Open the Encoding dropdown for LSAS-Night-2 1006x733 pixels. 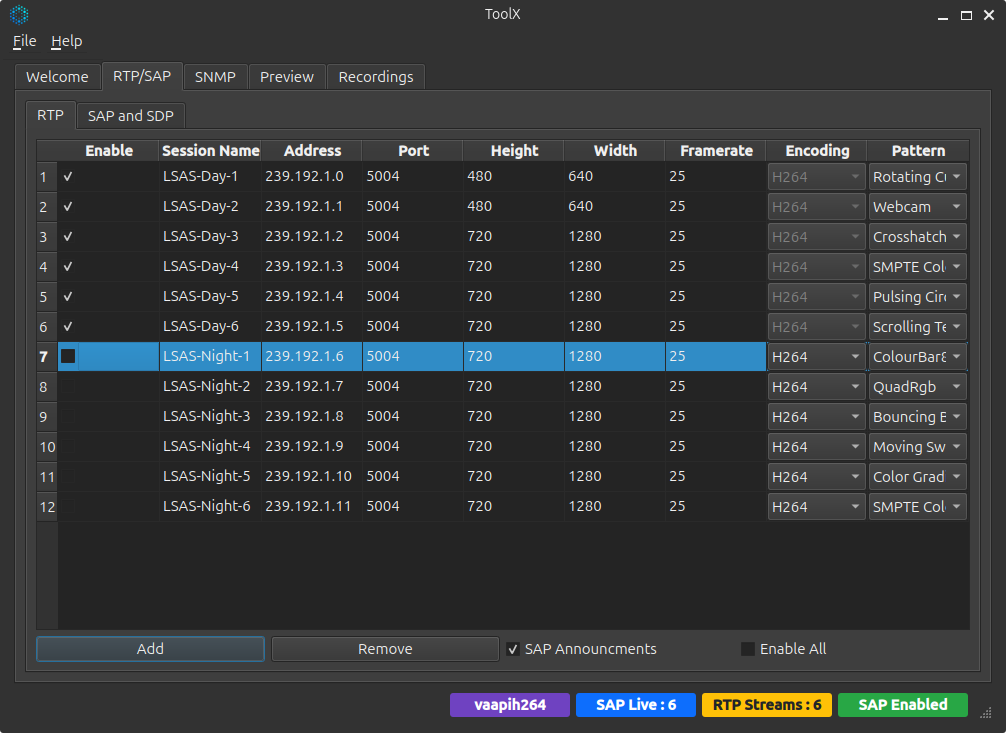pos(815,387)
